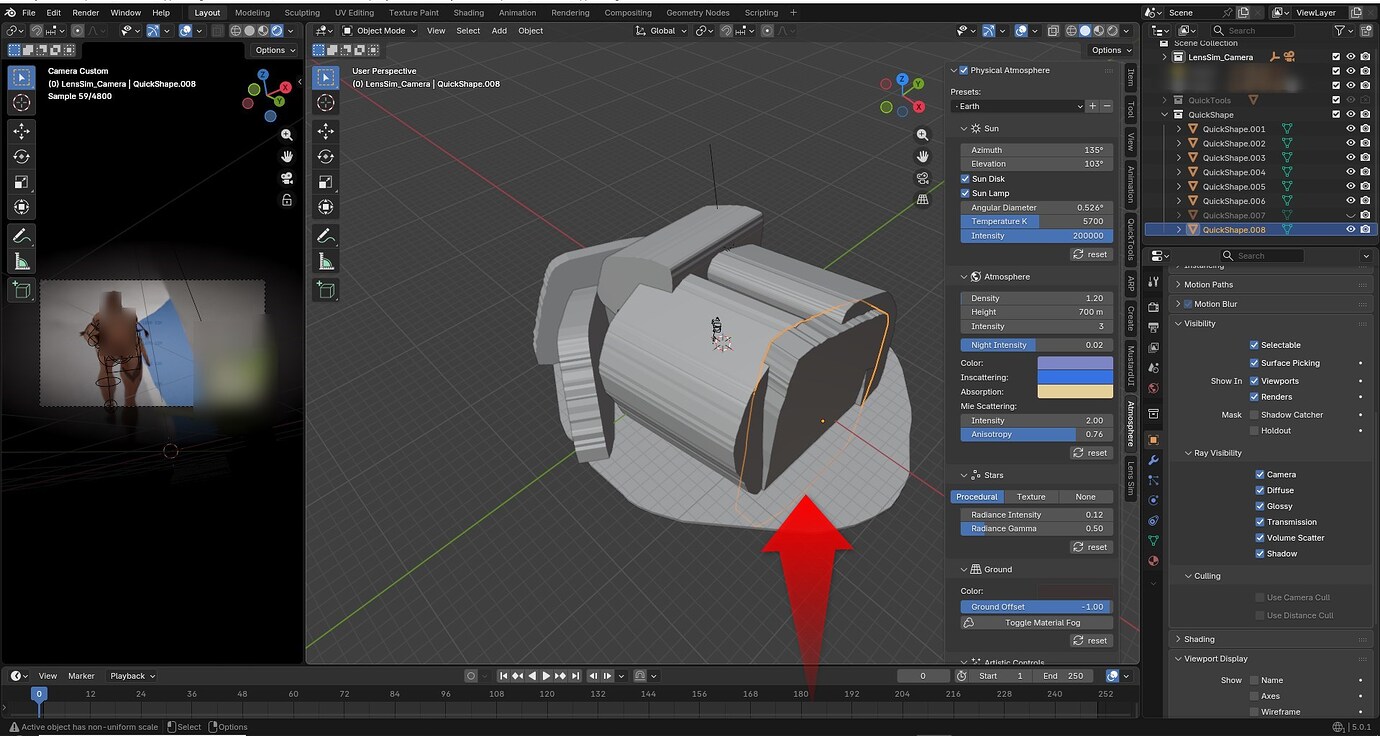
Task: Click the lock icon in the left camera viewport
Action: pyautogui.click(x=287, y=200)
